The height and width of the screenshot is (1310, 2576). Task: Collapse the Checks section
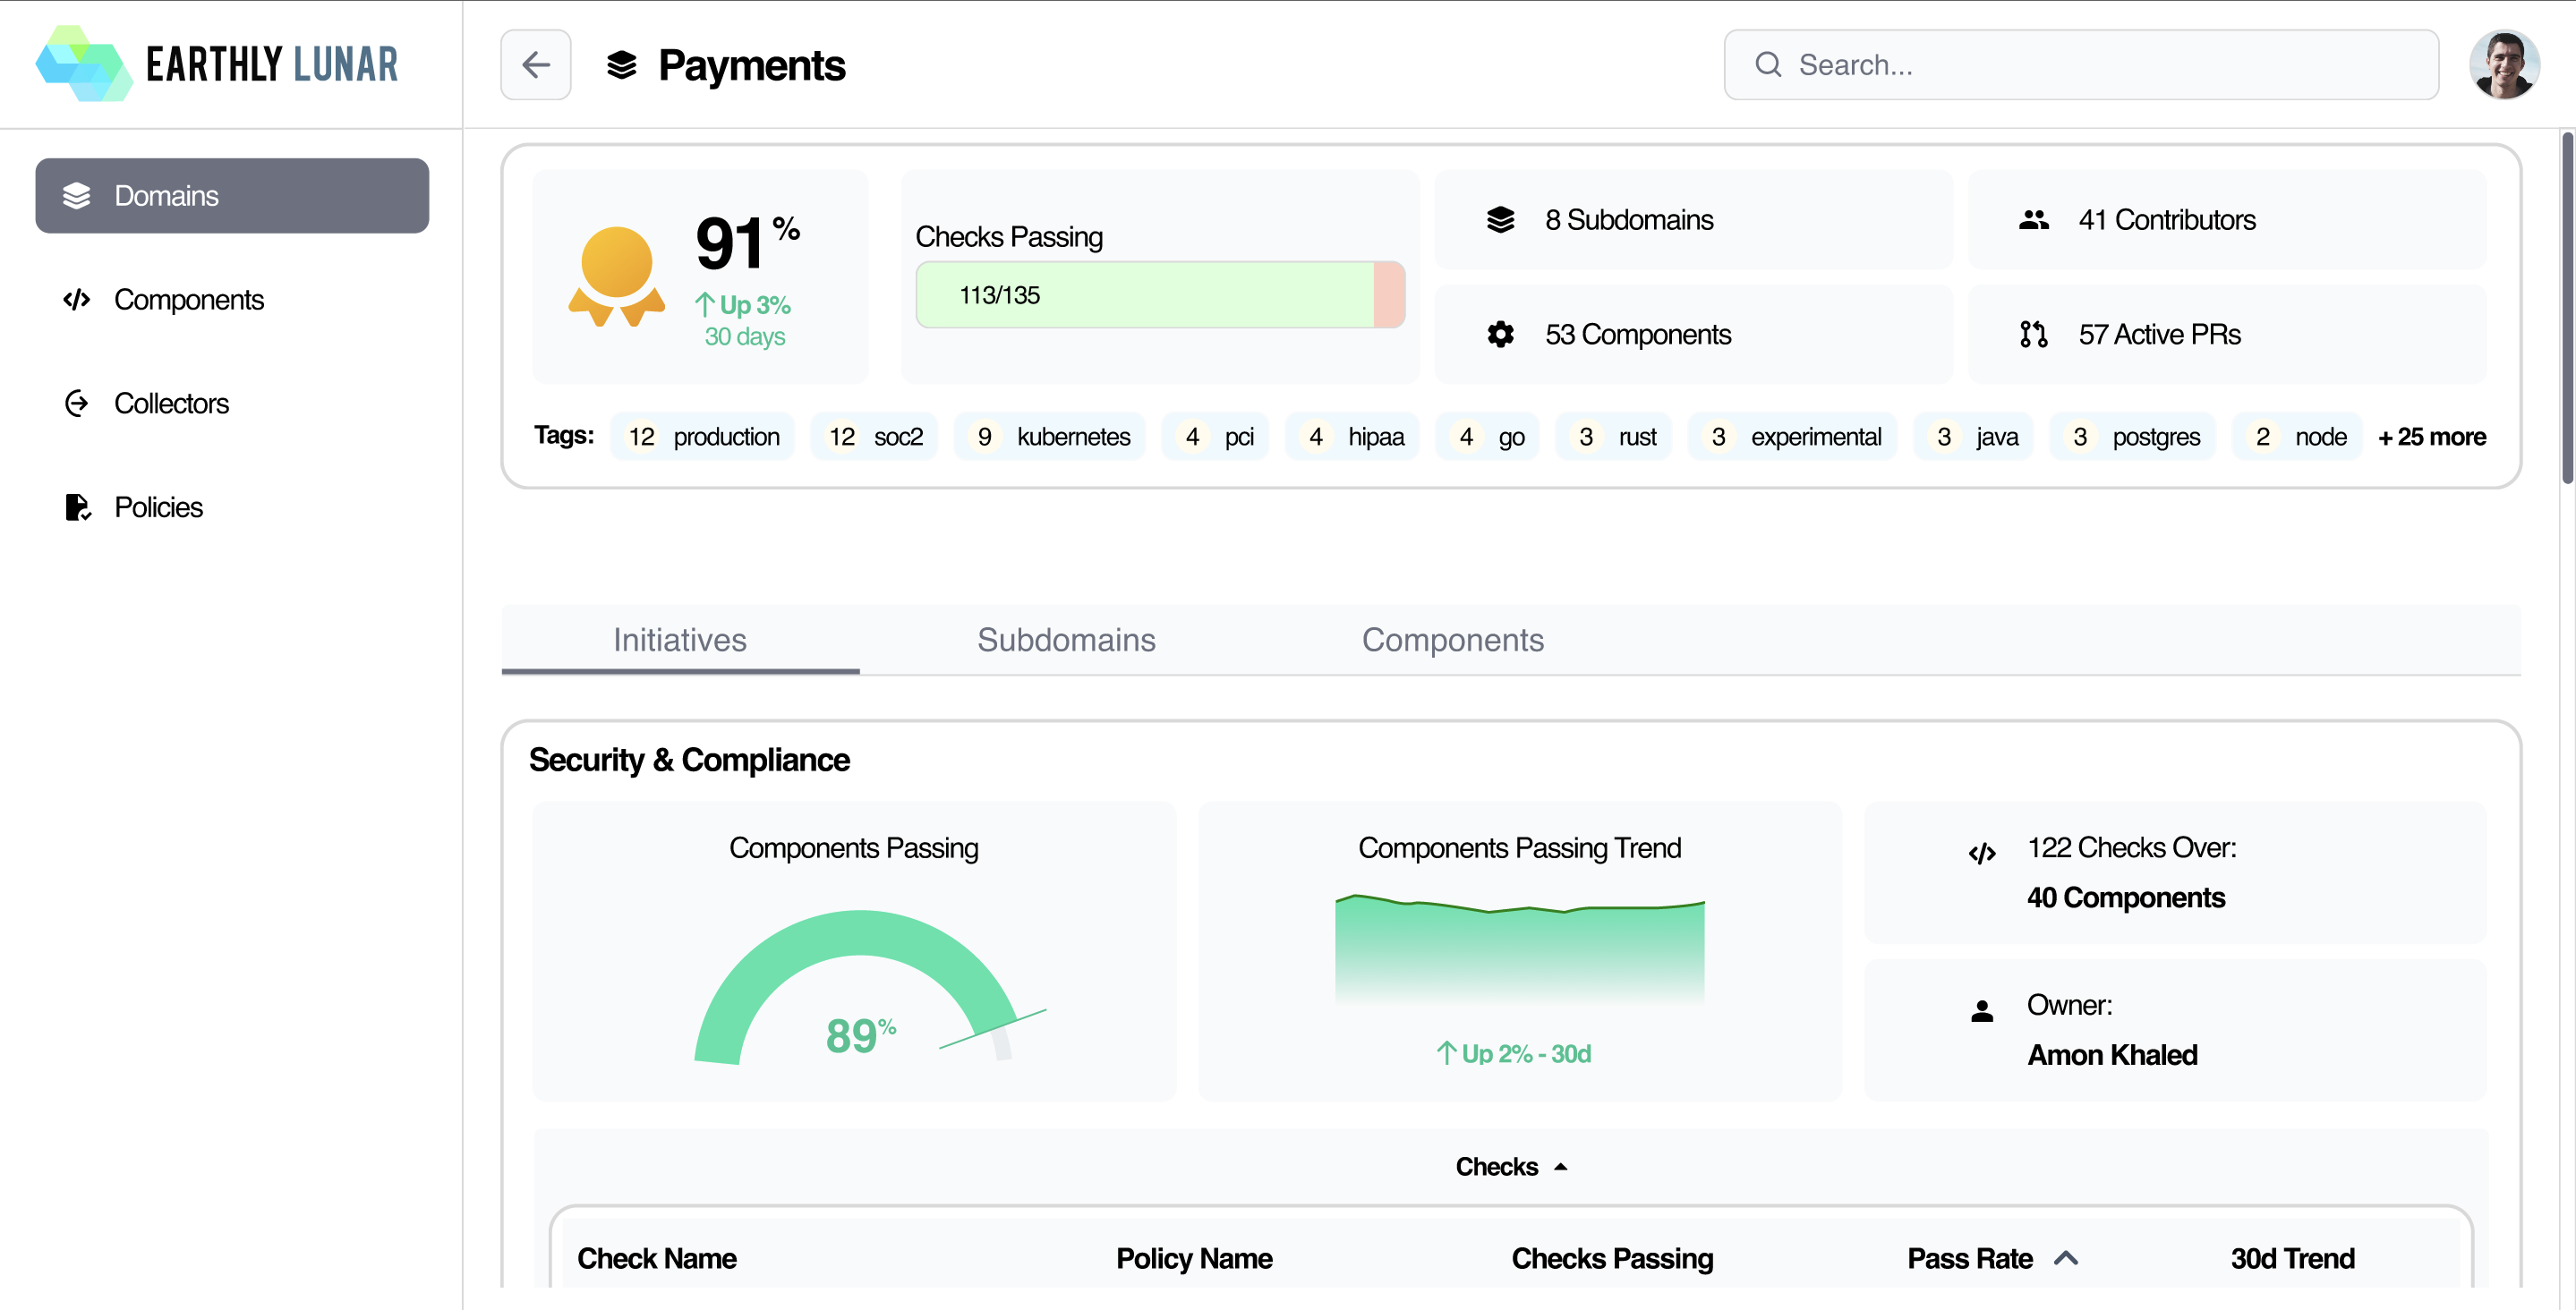coord(1511,1167)
